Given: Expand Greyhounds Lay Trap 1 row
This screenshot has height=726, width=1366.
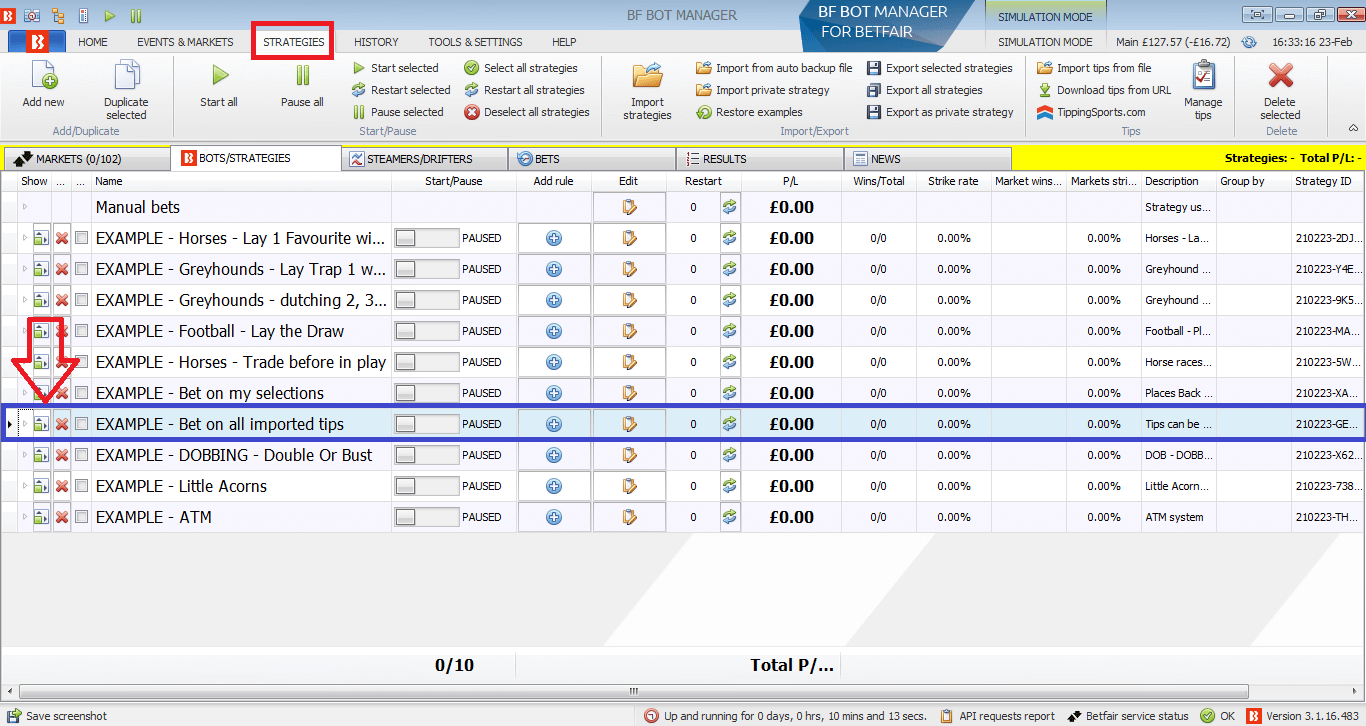Looking at the screenshot, I should (25, 269).
